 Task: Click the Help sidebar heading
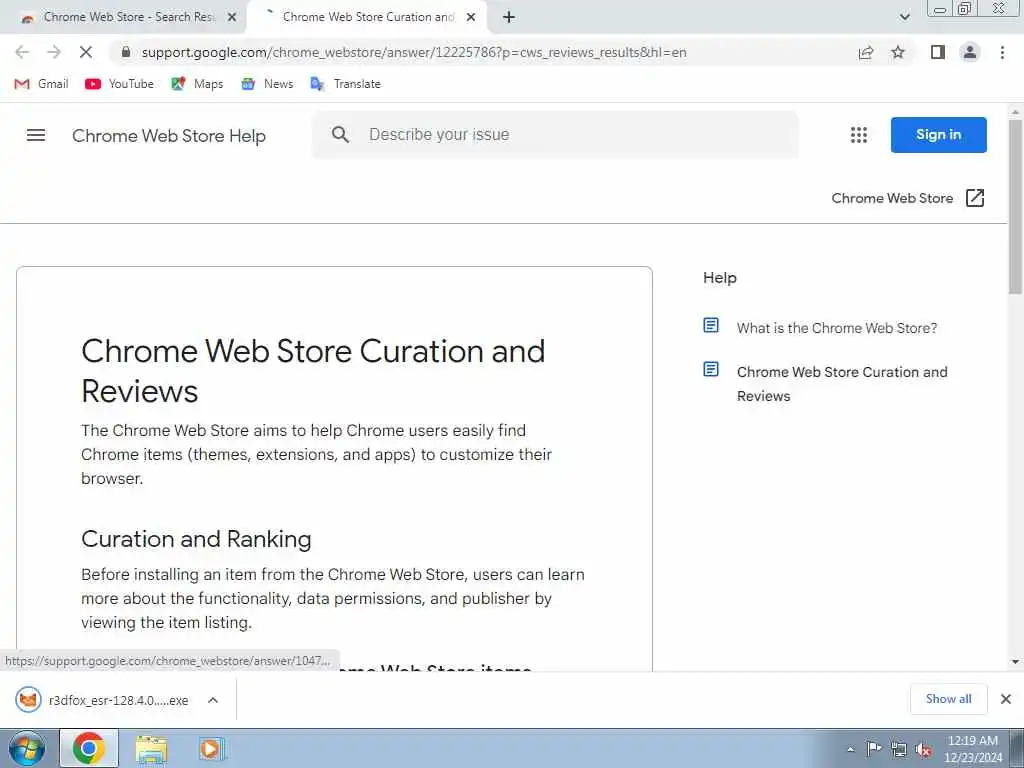[720, 278]
